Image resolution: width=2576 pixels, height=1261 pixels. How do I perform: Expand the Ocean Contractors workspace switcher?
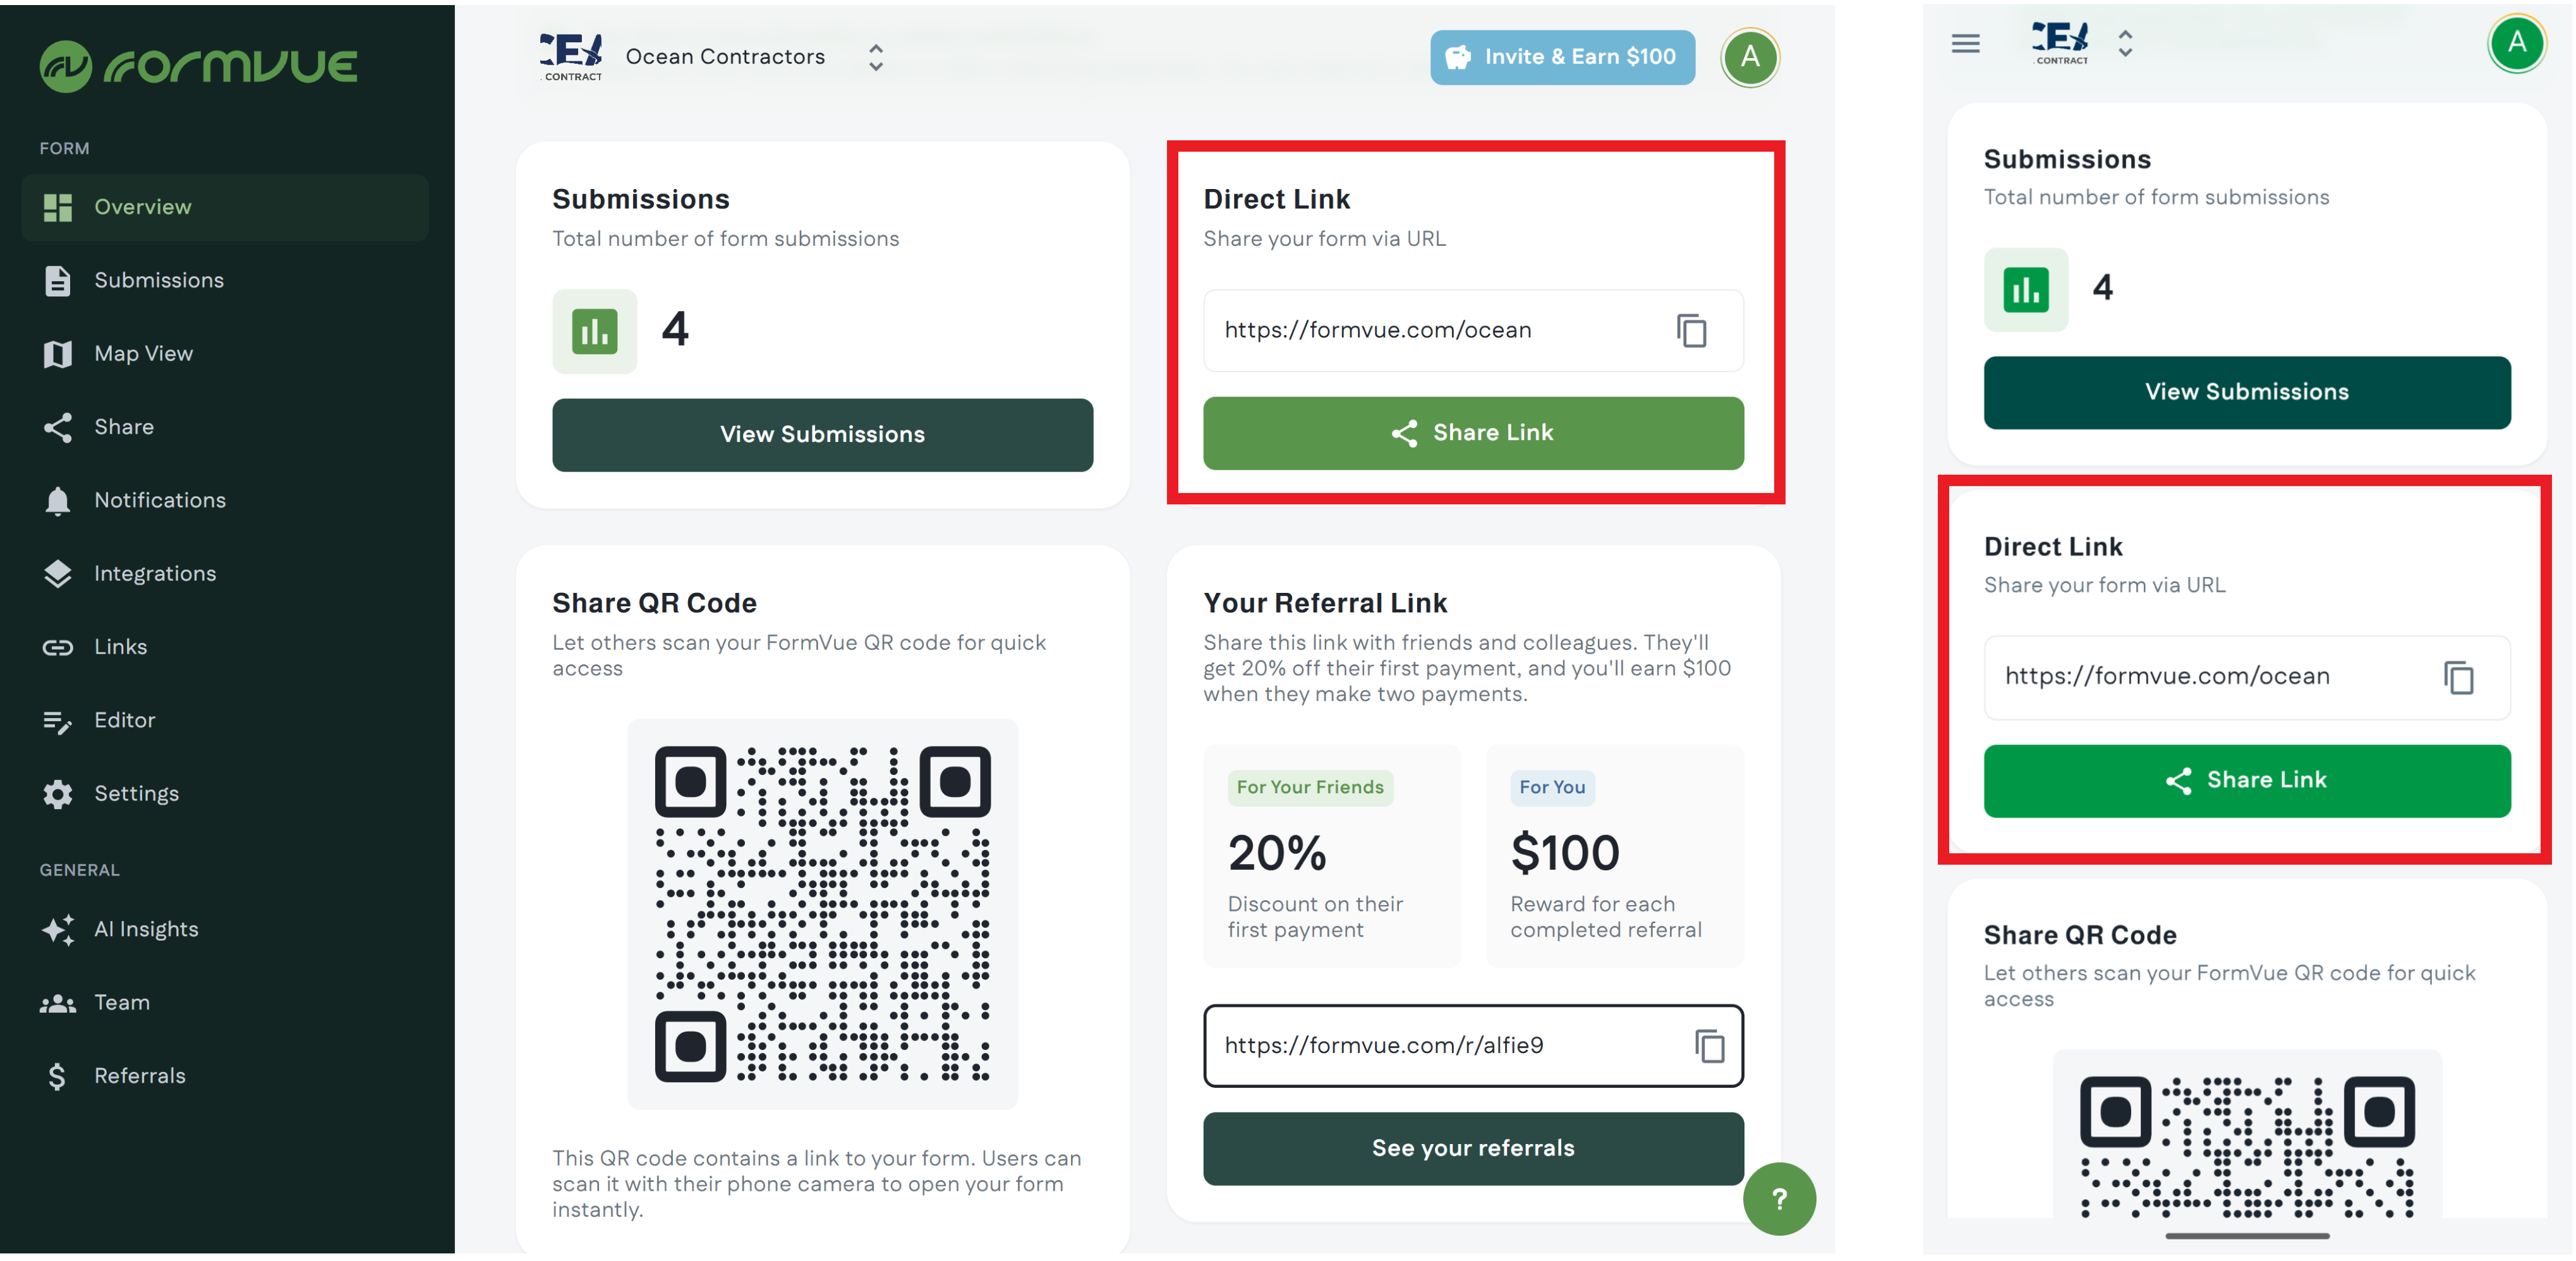tap(875, 57)
